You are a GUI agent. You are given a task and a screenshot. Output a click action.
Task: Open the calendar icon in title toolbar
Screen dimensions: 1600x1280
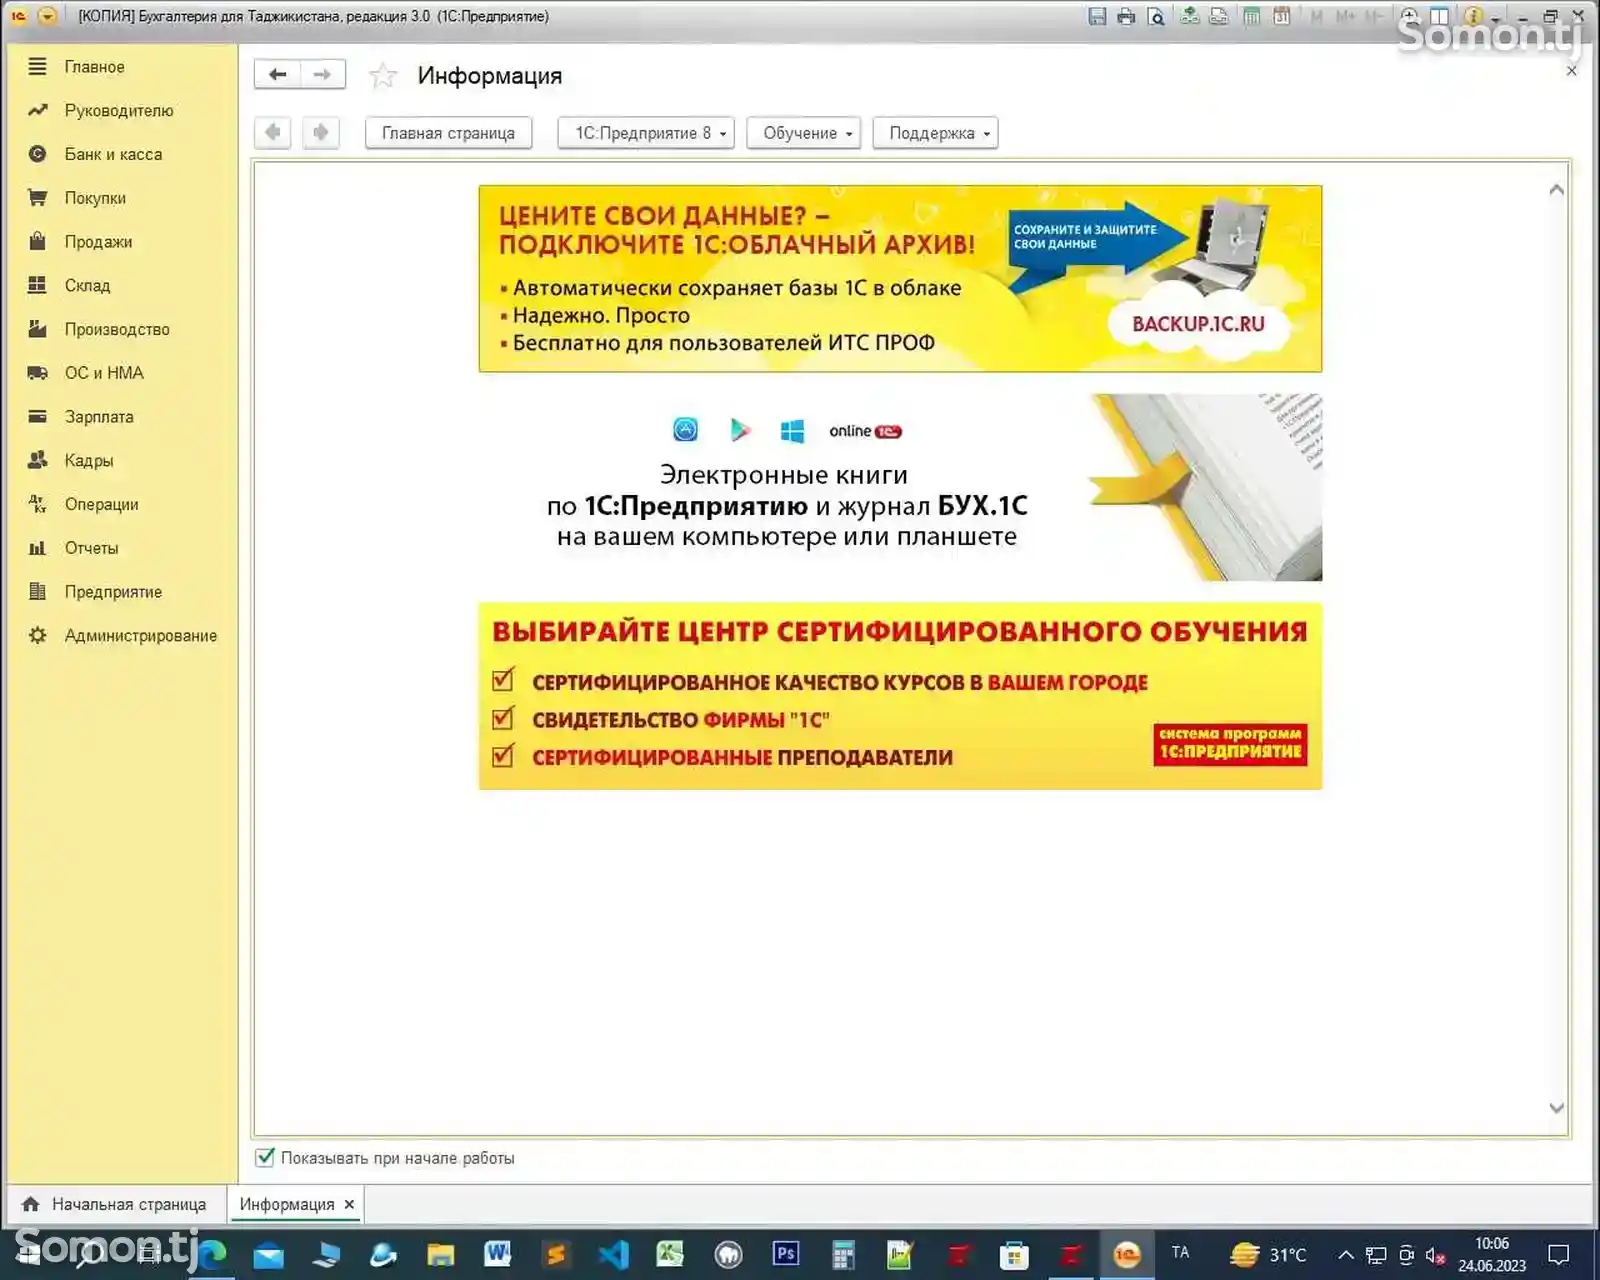pyautogui.click(x=1281, y=16)
